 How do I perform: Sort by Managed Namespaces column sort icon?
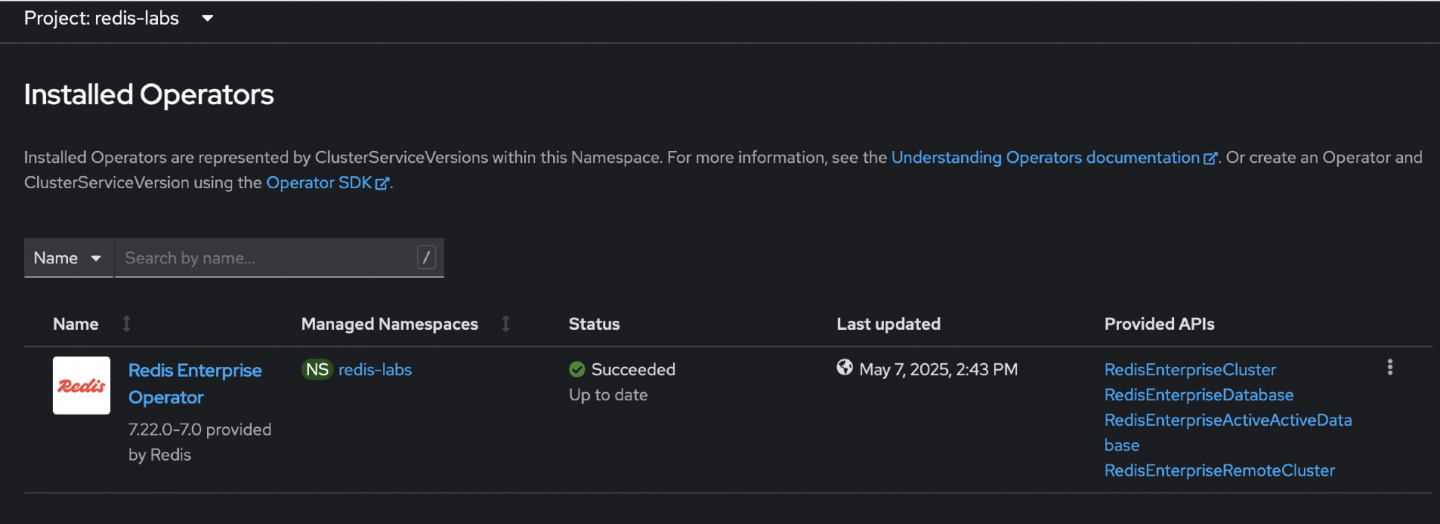pos(506,324)
